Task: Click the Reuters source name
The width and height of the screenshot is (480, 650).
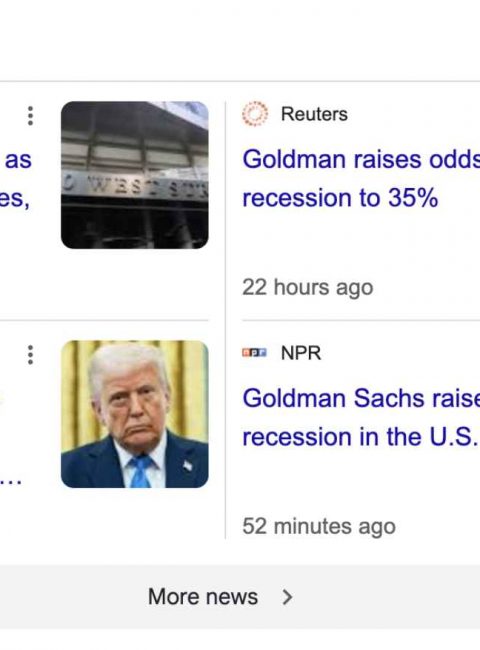Action: pos(314,114)
